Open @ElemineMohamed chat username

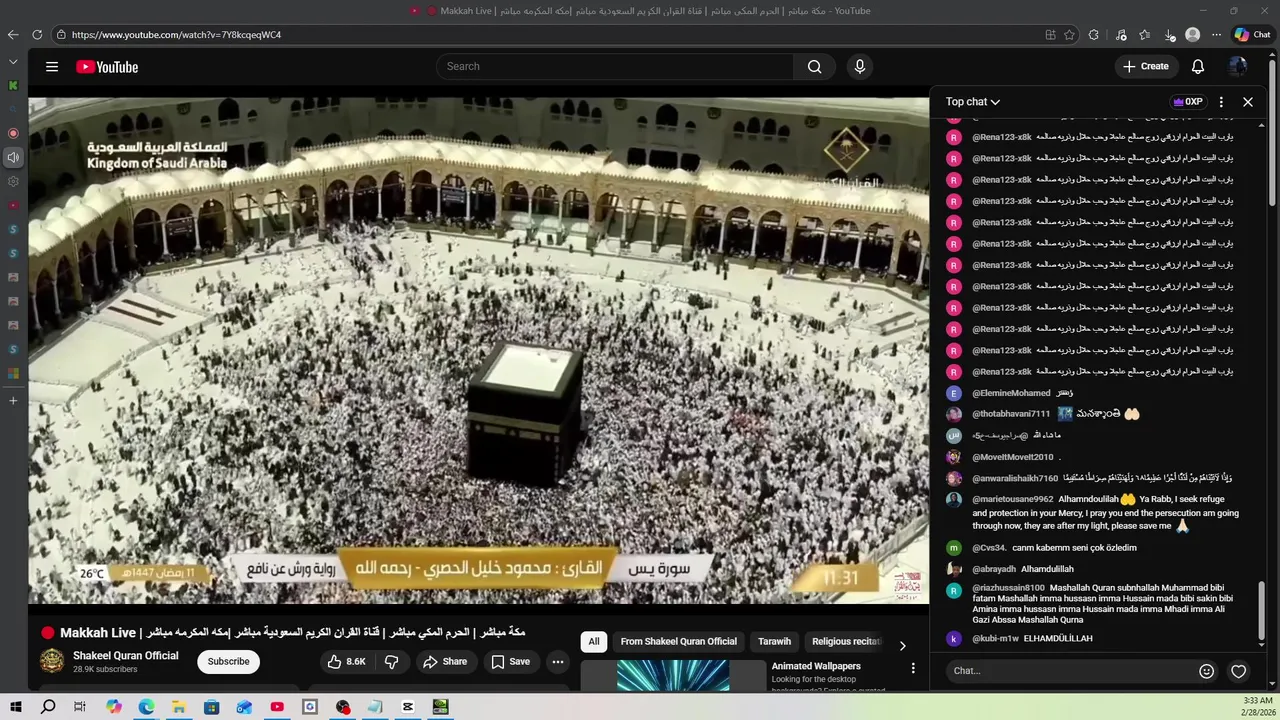pos(1011,393)
